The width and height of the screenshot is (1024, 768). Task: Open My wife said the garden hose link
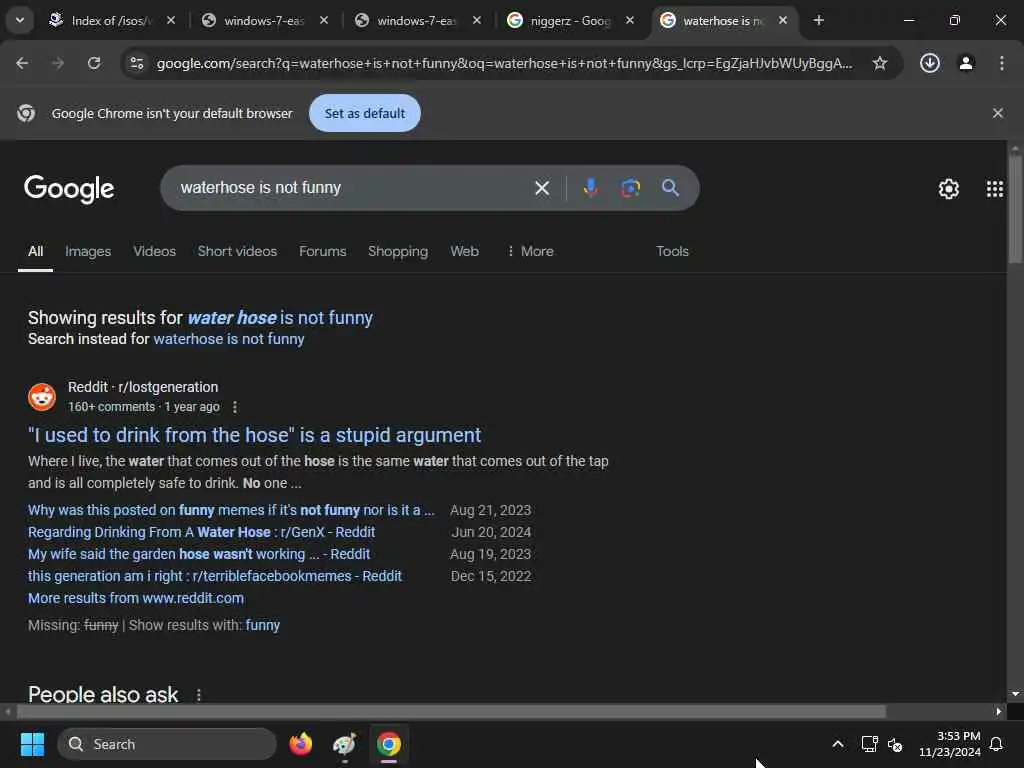pos(199,554)
